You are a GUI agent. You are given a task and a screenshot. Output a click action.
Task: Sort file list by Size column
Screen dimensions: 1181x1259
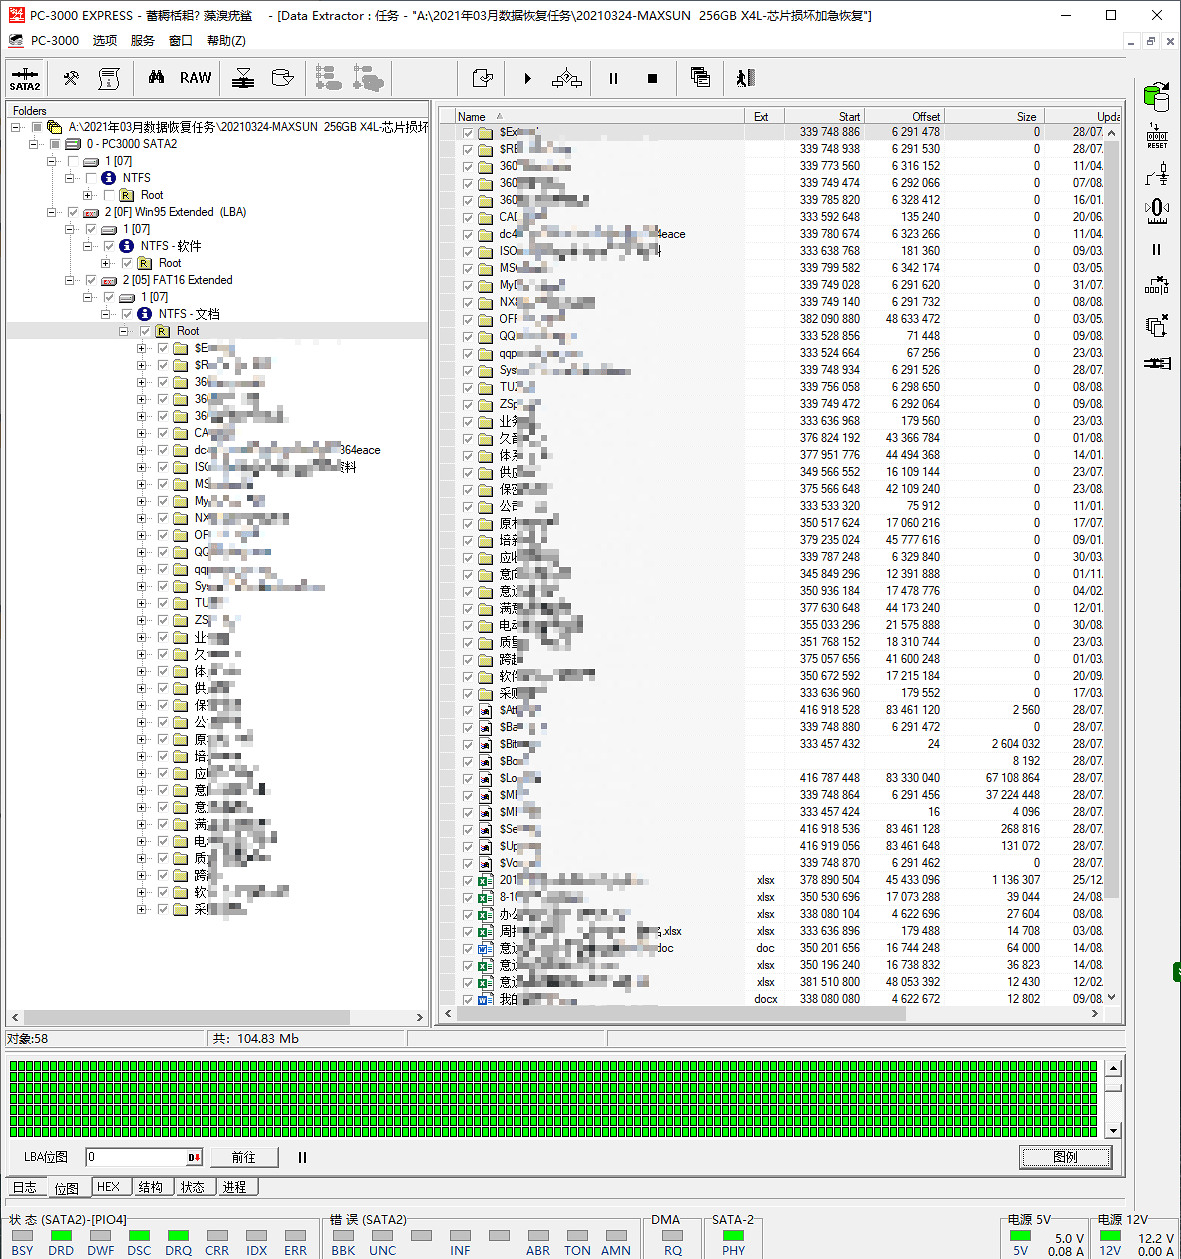click(x=993, y=116)
